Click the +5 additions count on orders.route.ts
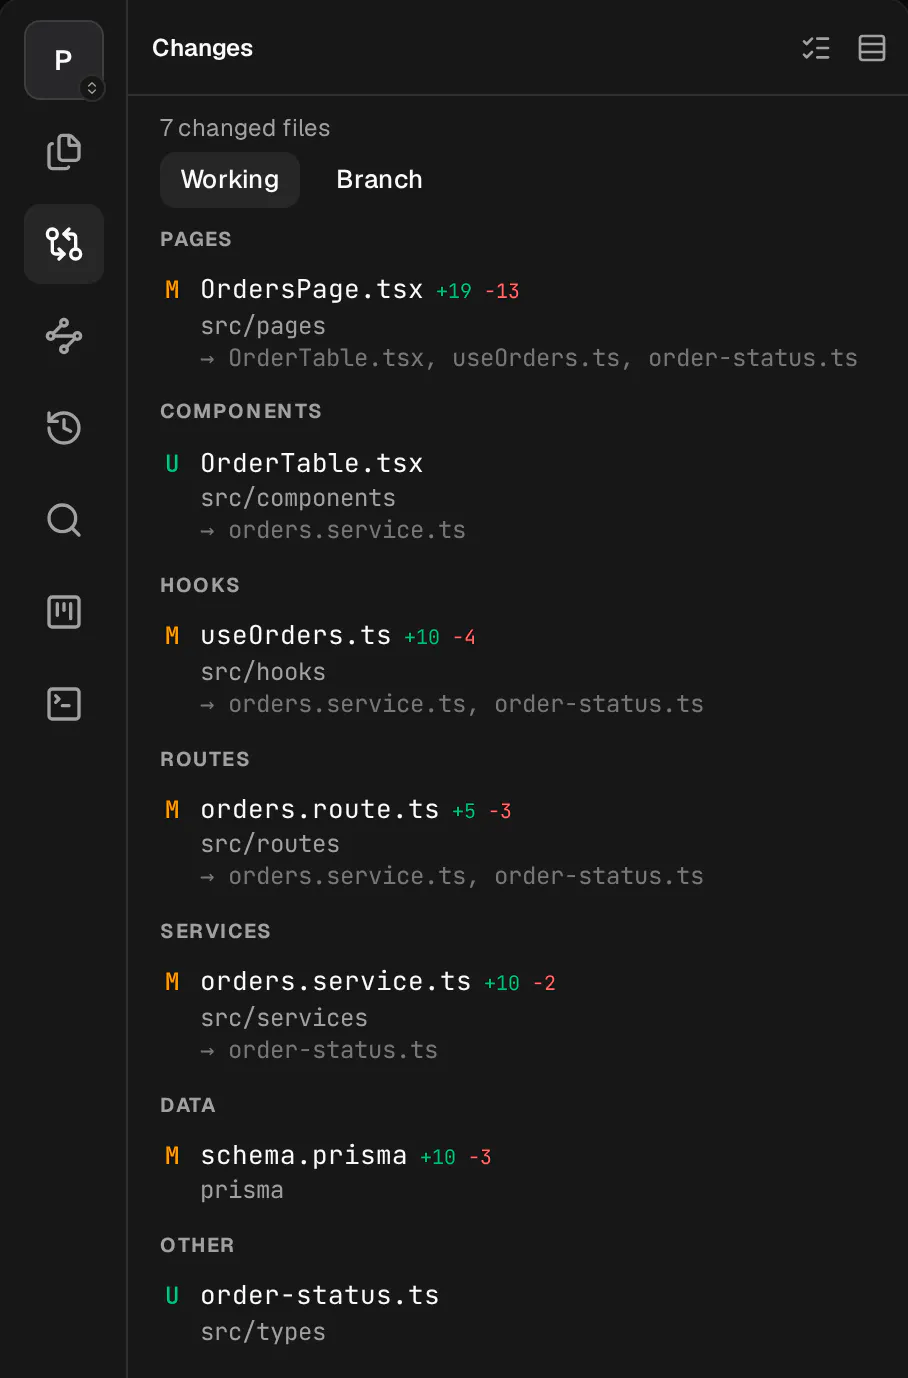 (x=464, y=811)
